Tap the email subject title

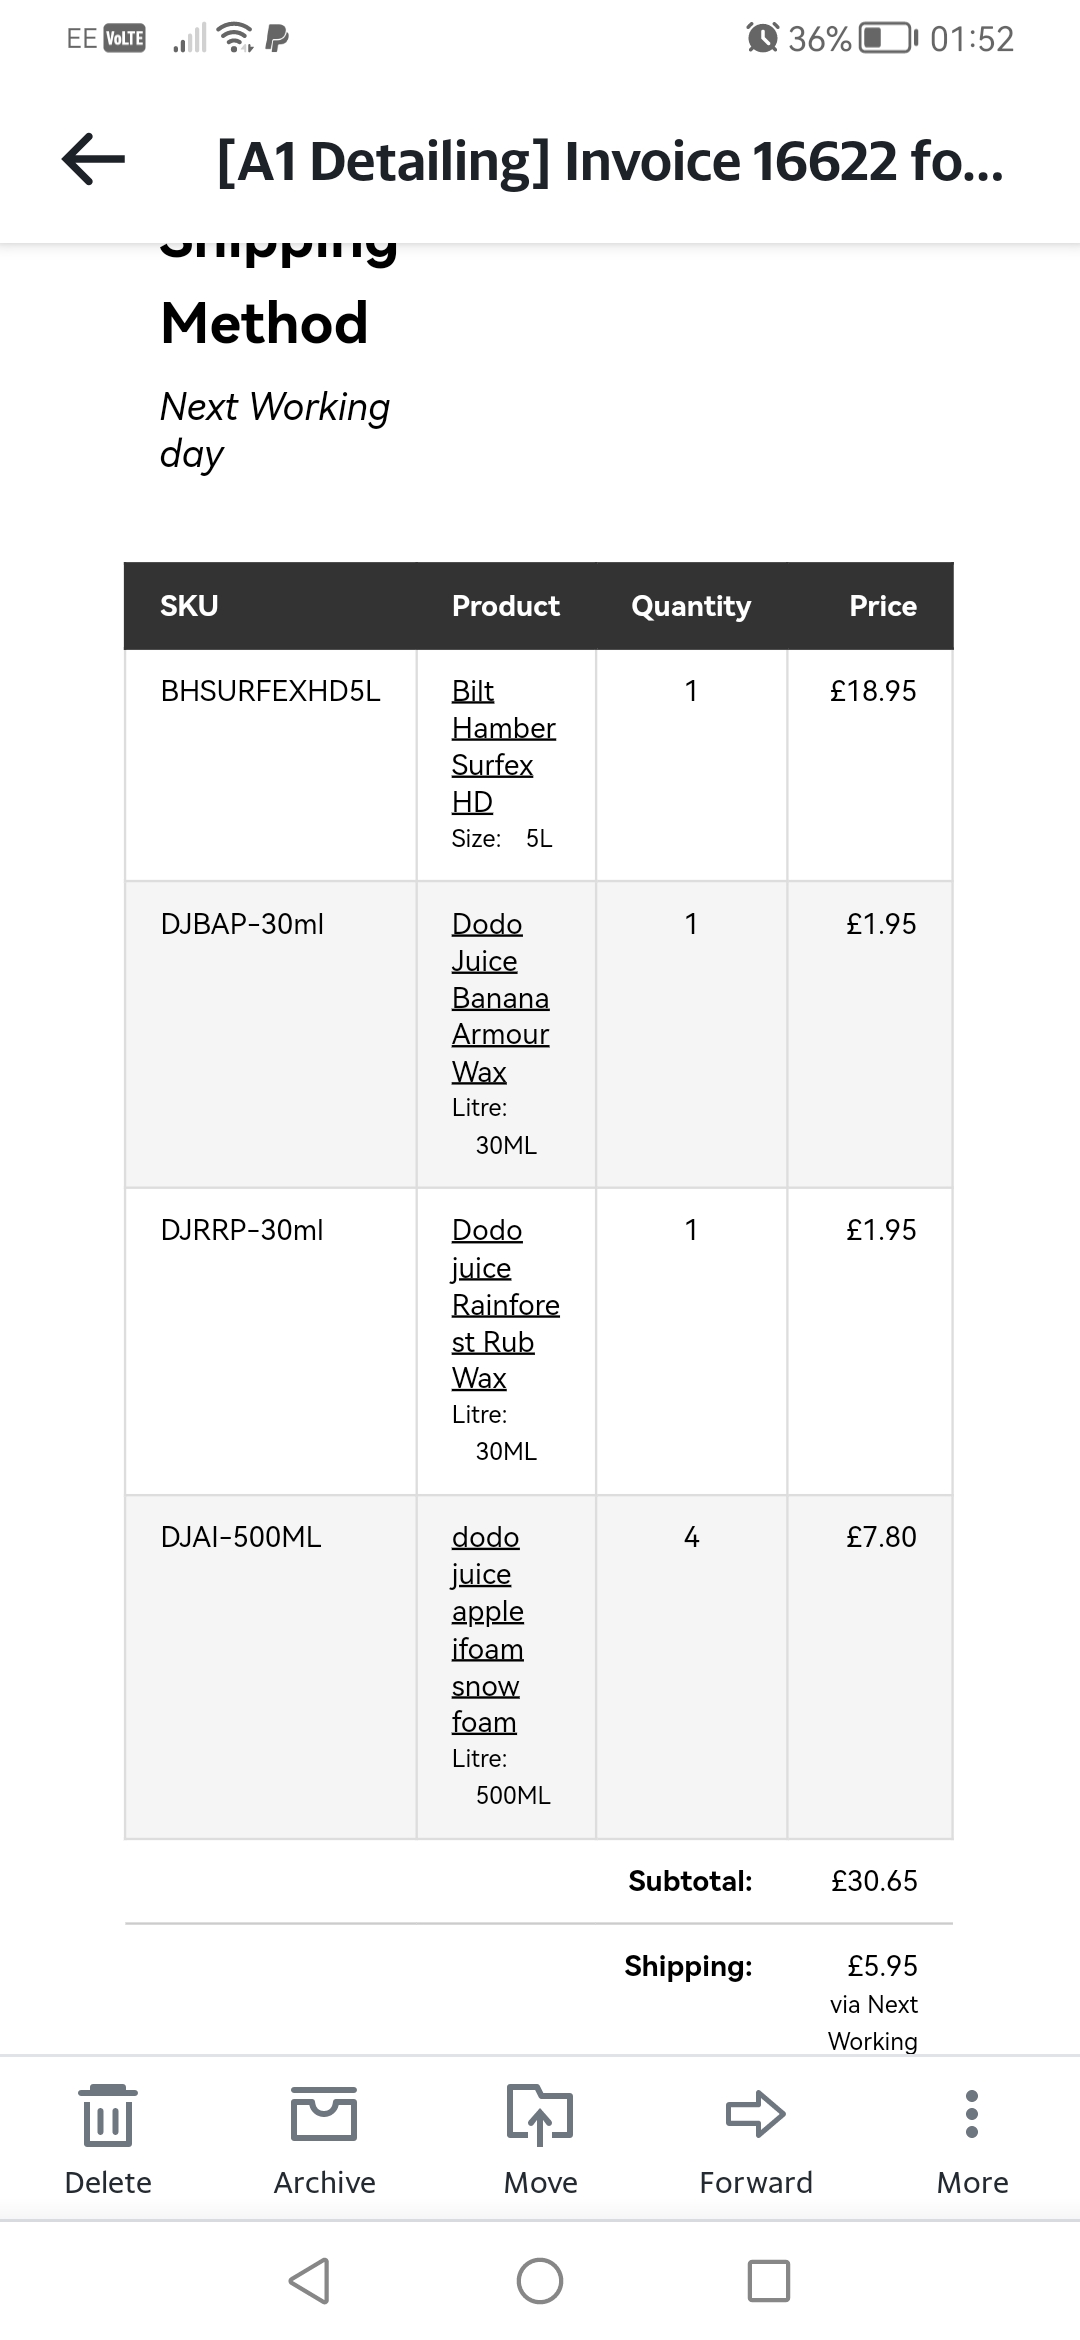[x=610, y=162]
